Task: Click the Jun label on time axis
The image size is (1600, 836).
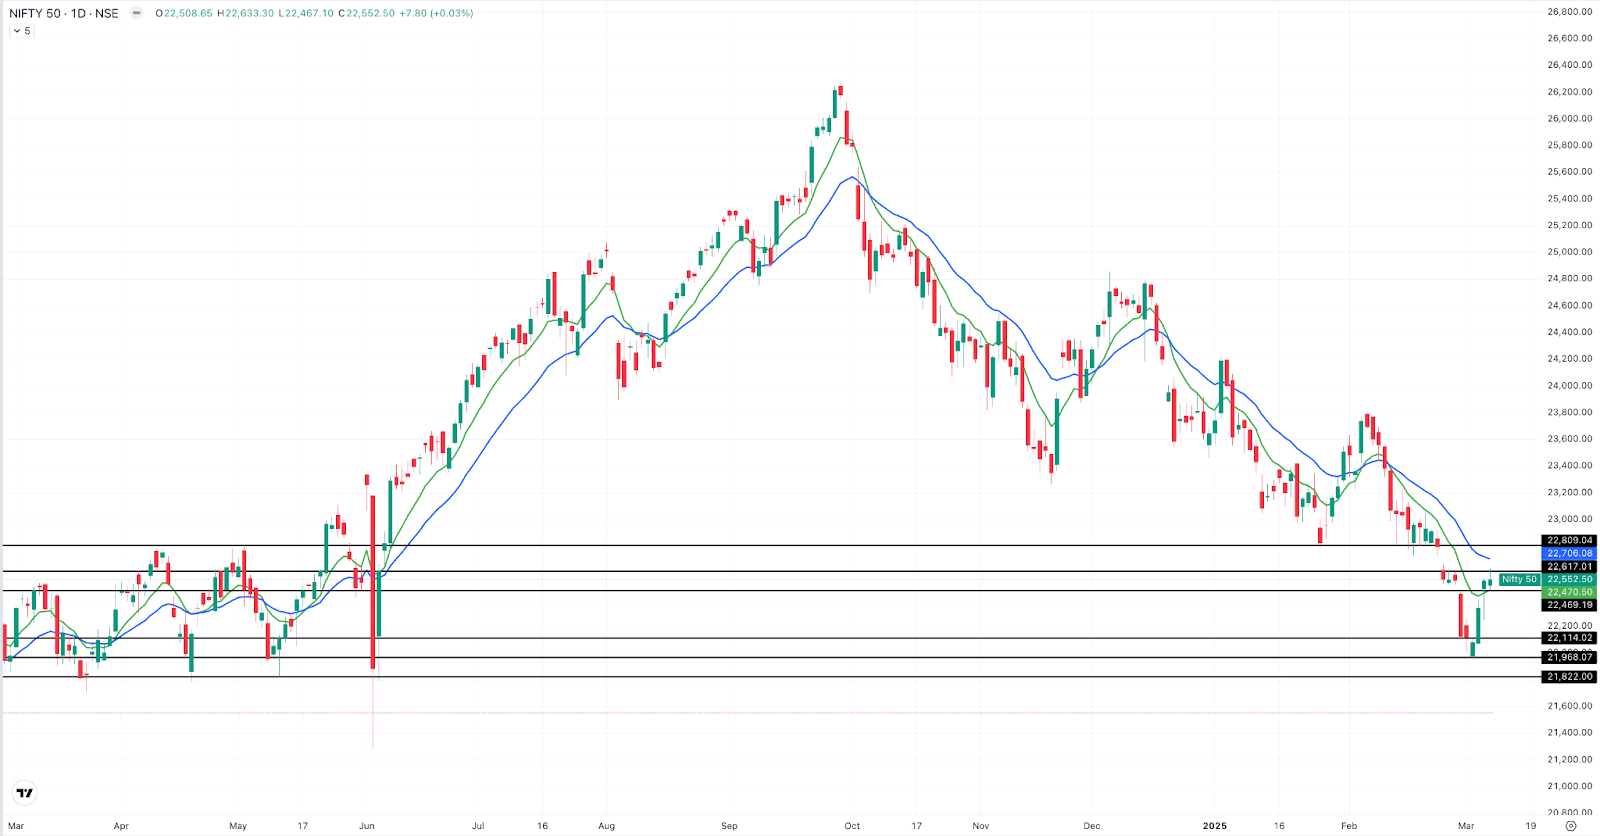Action: coord(367,826)
